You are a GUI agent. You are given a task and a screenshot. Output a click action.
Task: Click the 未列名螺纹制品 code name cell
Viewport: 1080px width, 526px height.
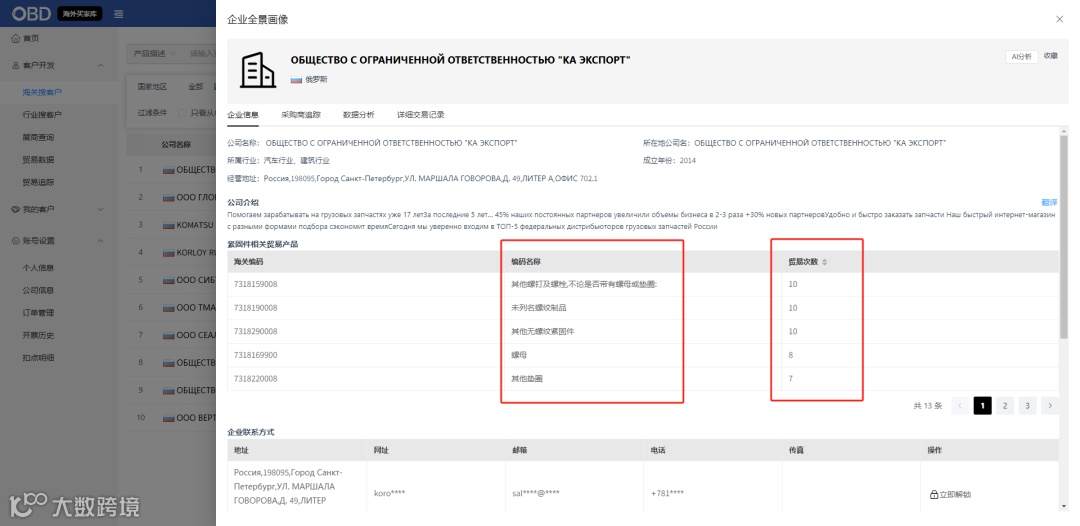(539, 308)
